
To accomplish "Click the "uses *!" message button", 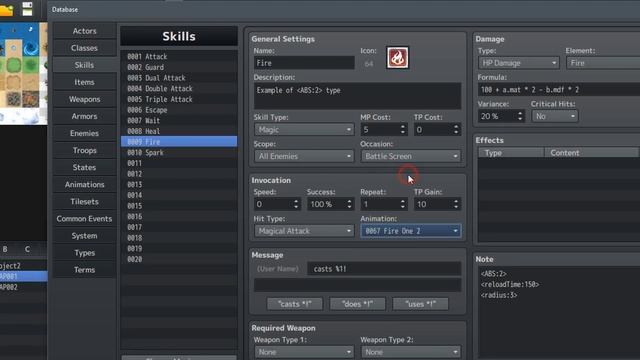I will [x=420, y=304].
